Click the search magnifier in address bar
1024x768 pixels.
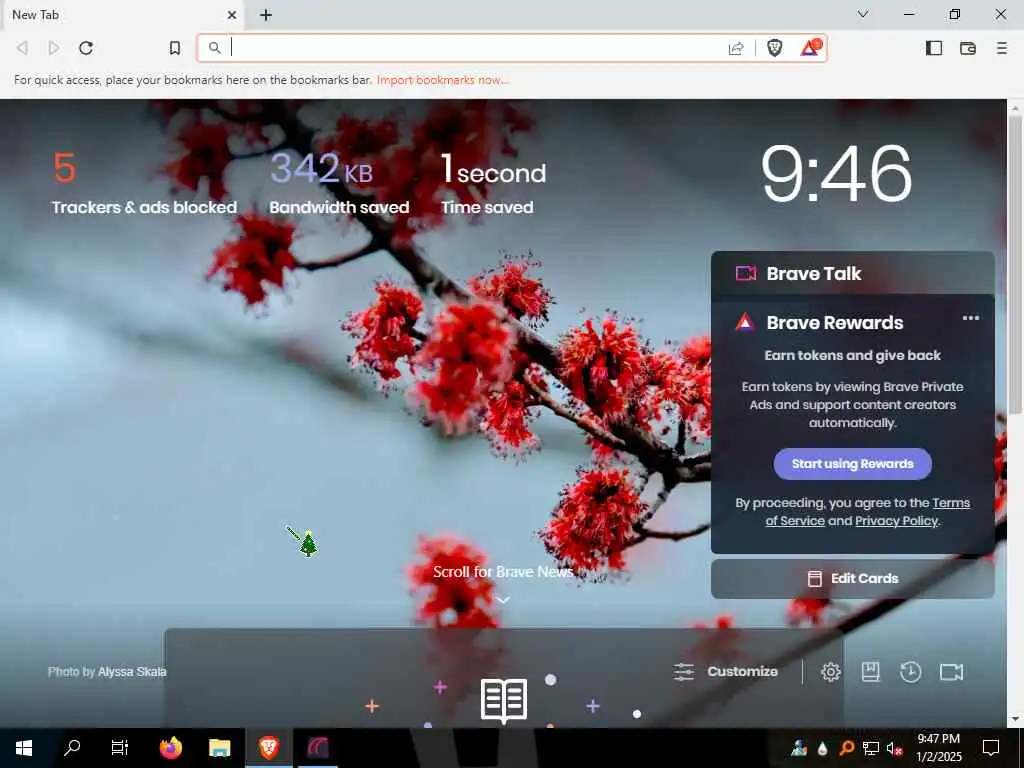click(x=214, y=48)
